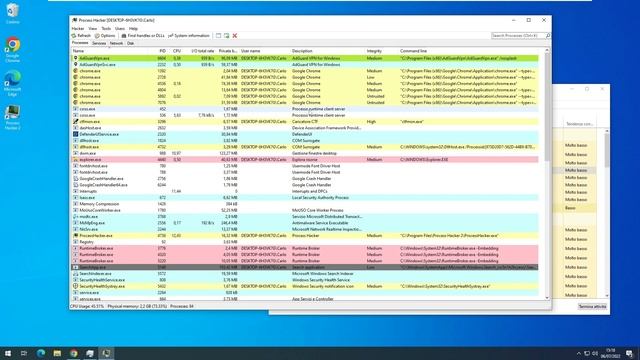Click CPU Usage in the status bar
This screenshot has width=640, height=360.
(87, 306)
